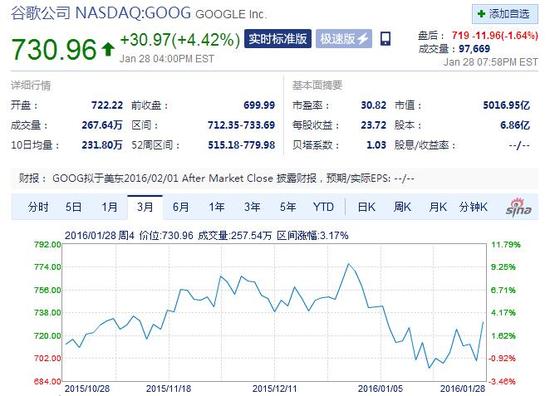Click the chart tooltip line showing 区间涨幅:3.17%
Viewport: 550px width, 396px height.
coord(207,235)
